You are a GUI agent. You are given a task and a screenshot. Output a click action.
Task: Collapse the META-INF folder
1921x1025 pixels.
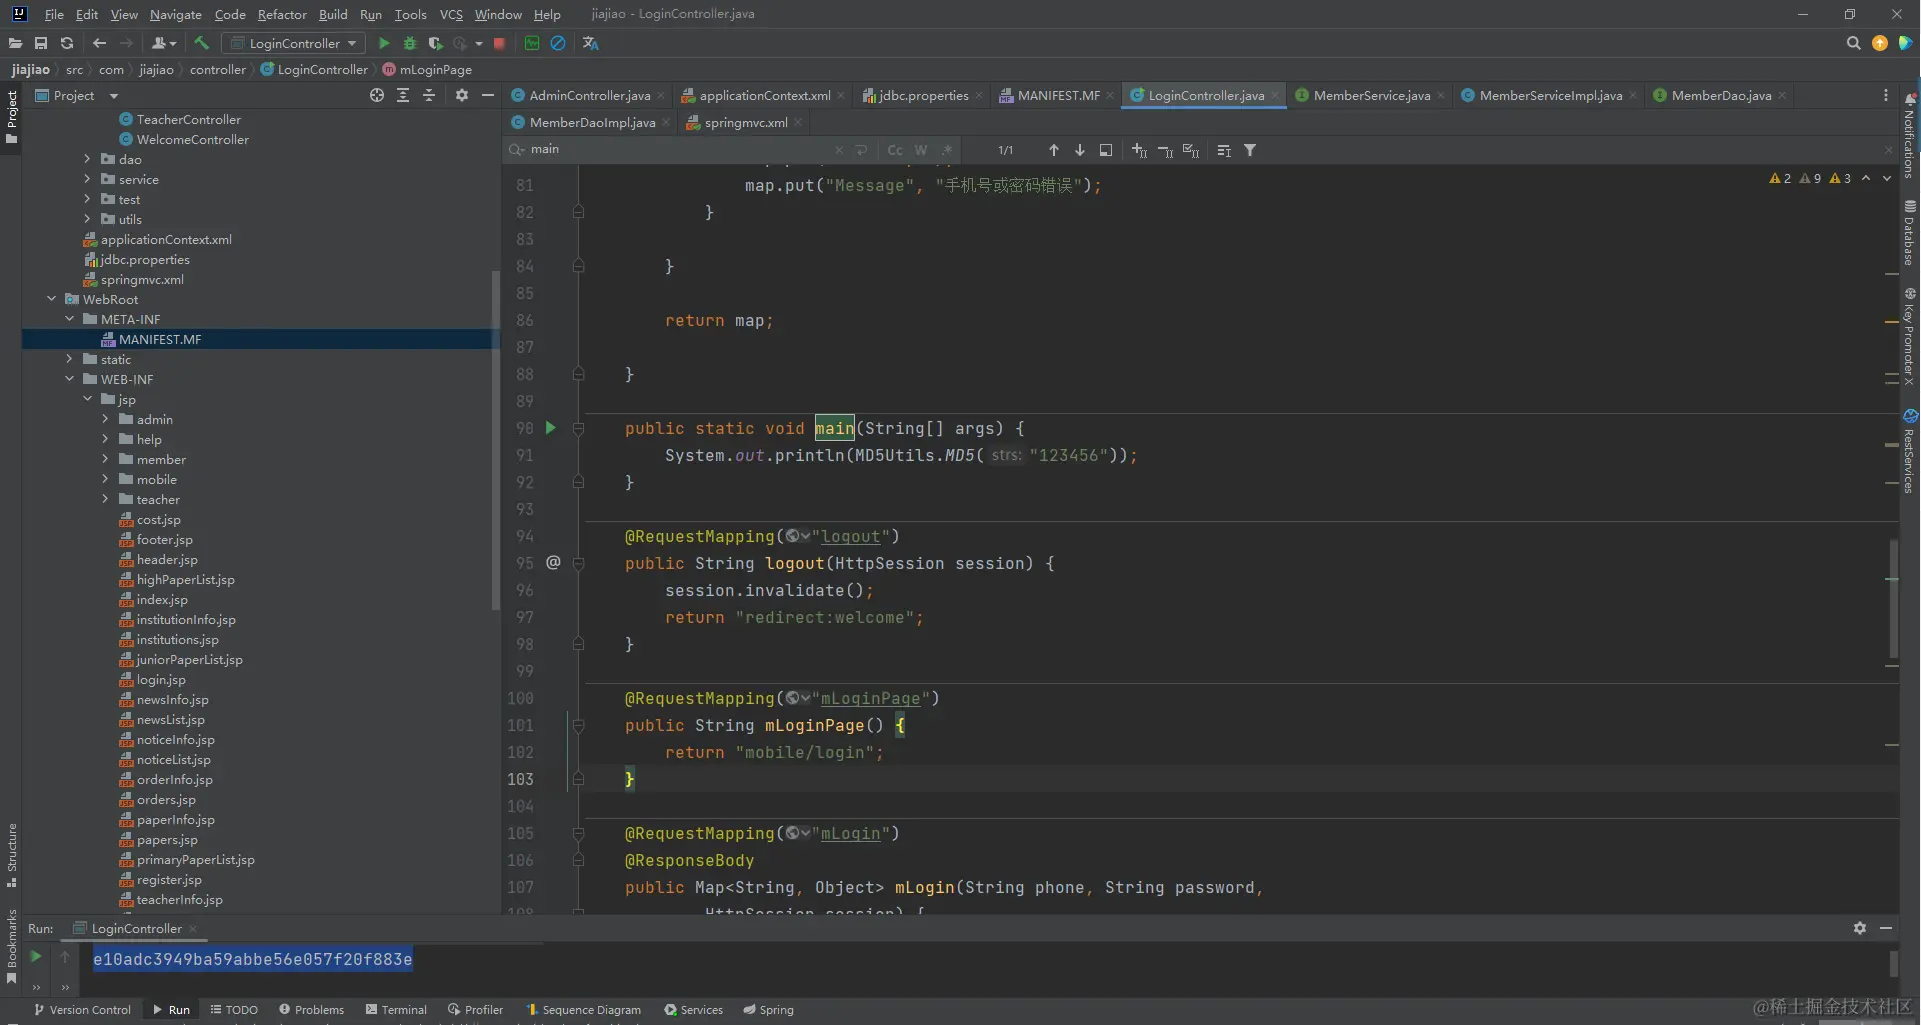(69, 319)
